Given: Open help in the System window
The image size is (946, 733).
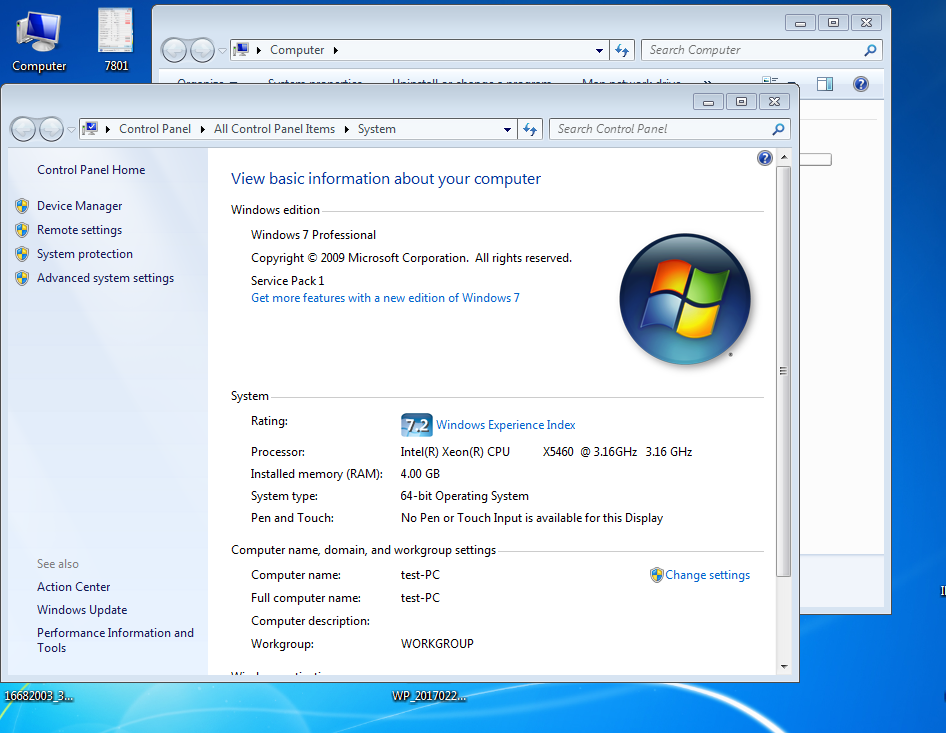Looking at the screenshot, I should [764, 158].
